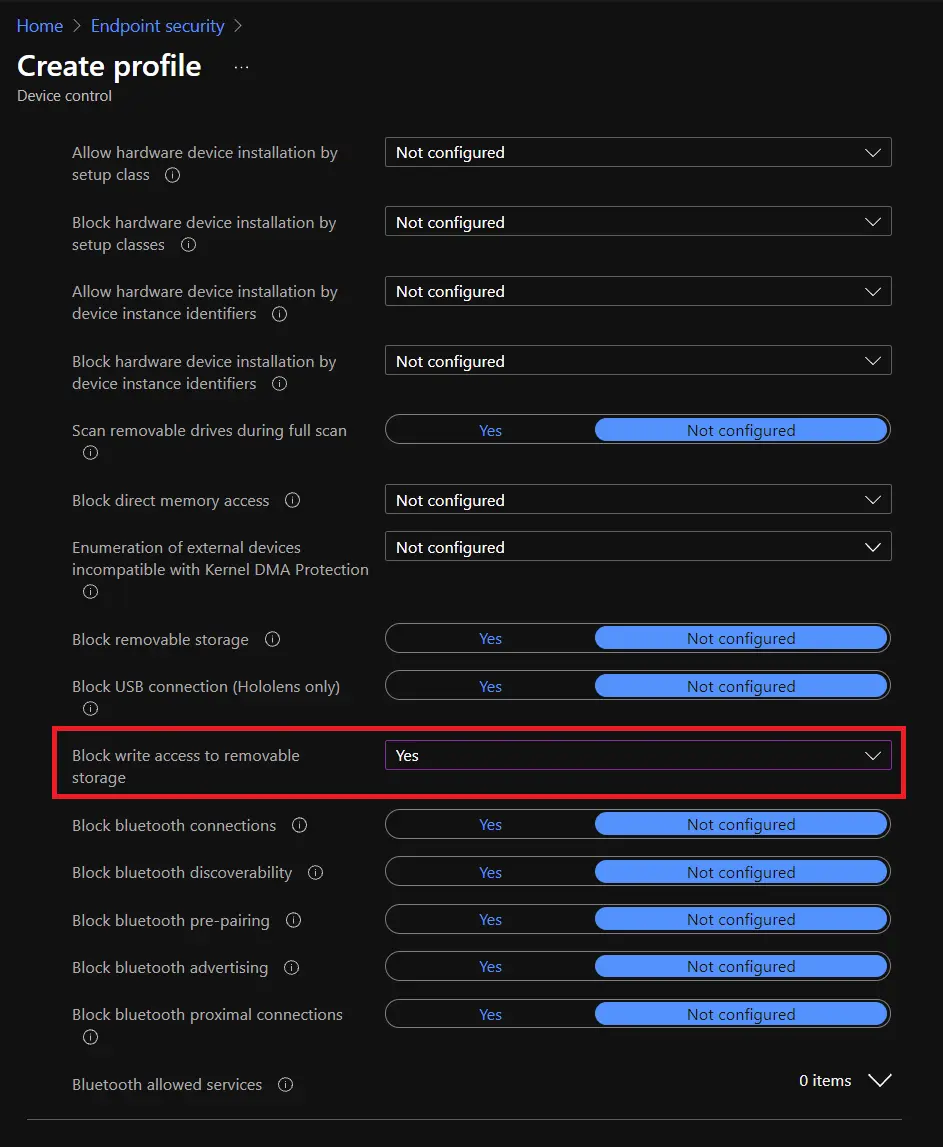943x1147 pixels.
Task: Click info icon next to Block bluetooth discoverability
Action: 316,872
